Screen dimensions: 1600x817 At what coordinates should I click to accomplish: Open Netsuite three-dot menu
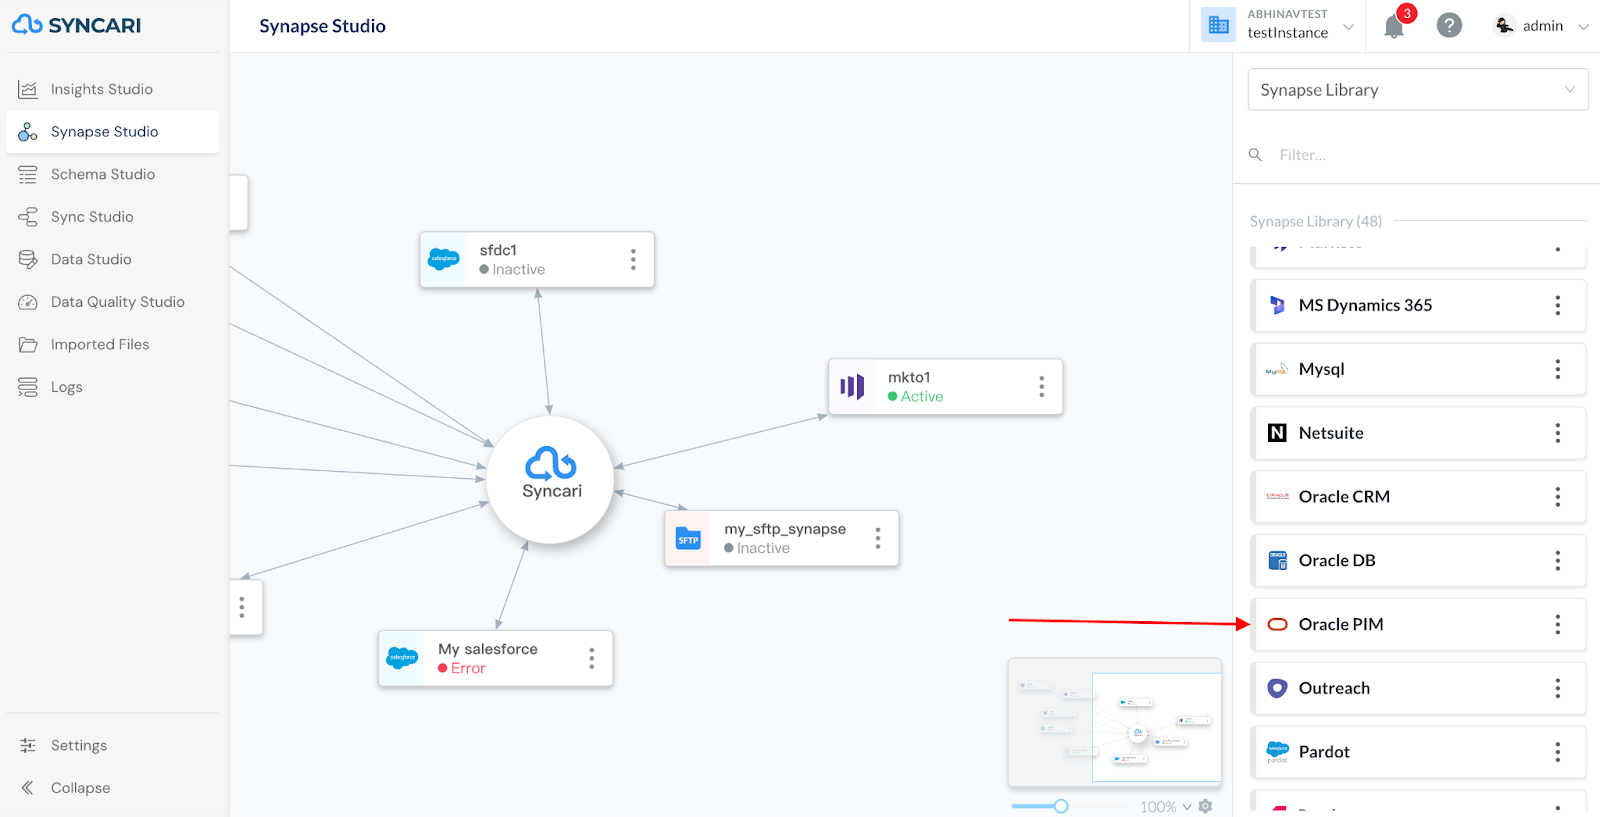1557,433
